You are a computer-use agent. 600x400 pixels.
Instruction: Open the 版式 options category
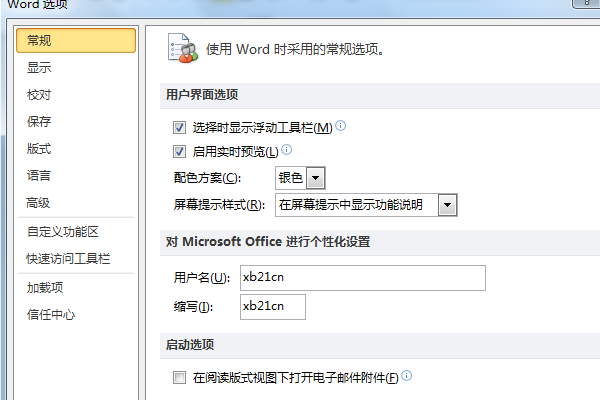39,149
